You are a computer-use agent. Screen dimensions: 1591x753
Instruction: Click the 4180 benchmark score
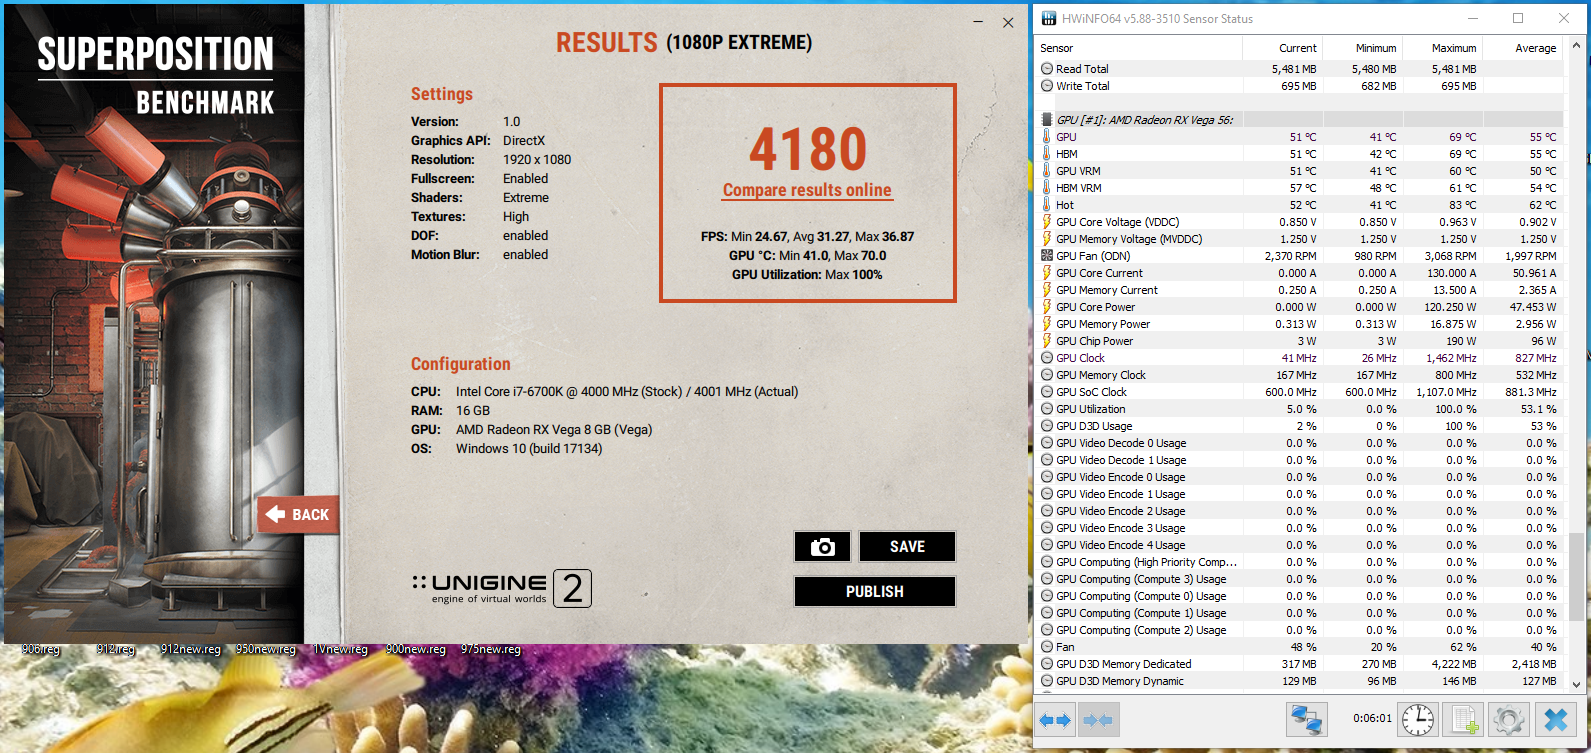tap(808, 149)
